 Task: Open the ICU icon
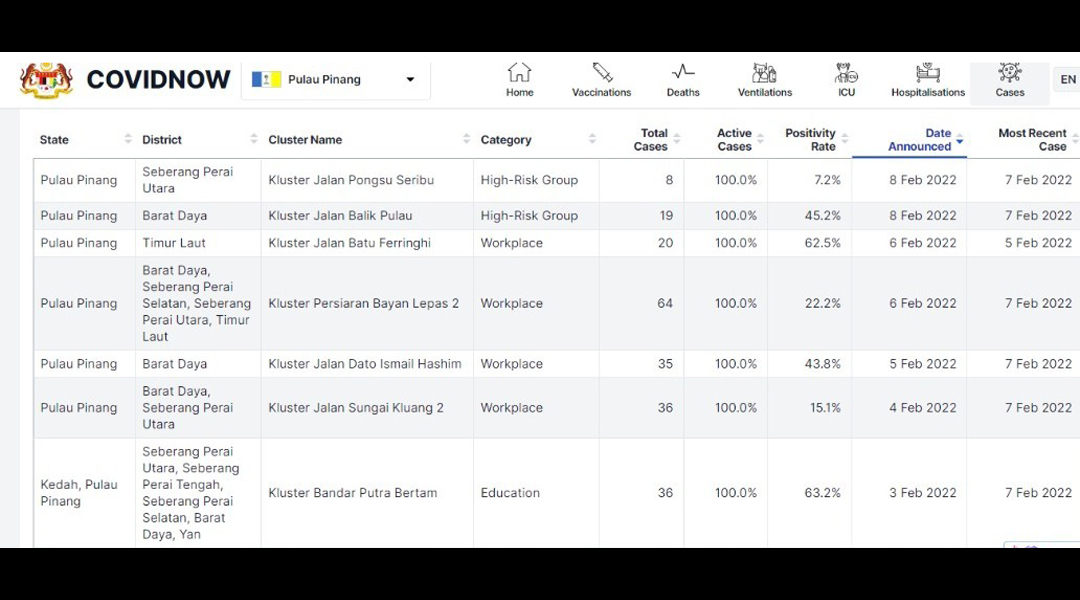click(847, 72)
